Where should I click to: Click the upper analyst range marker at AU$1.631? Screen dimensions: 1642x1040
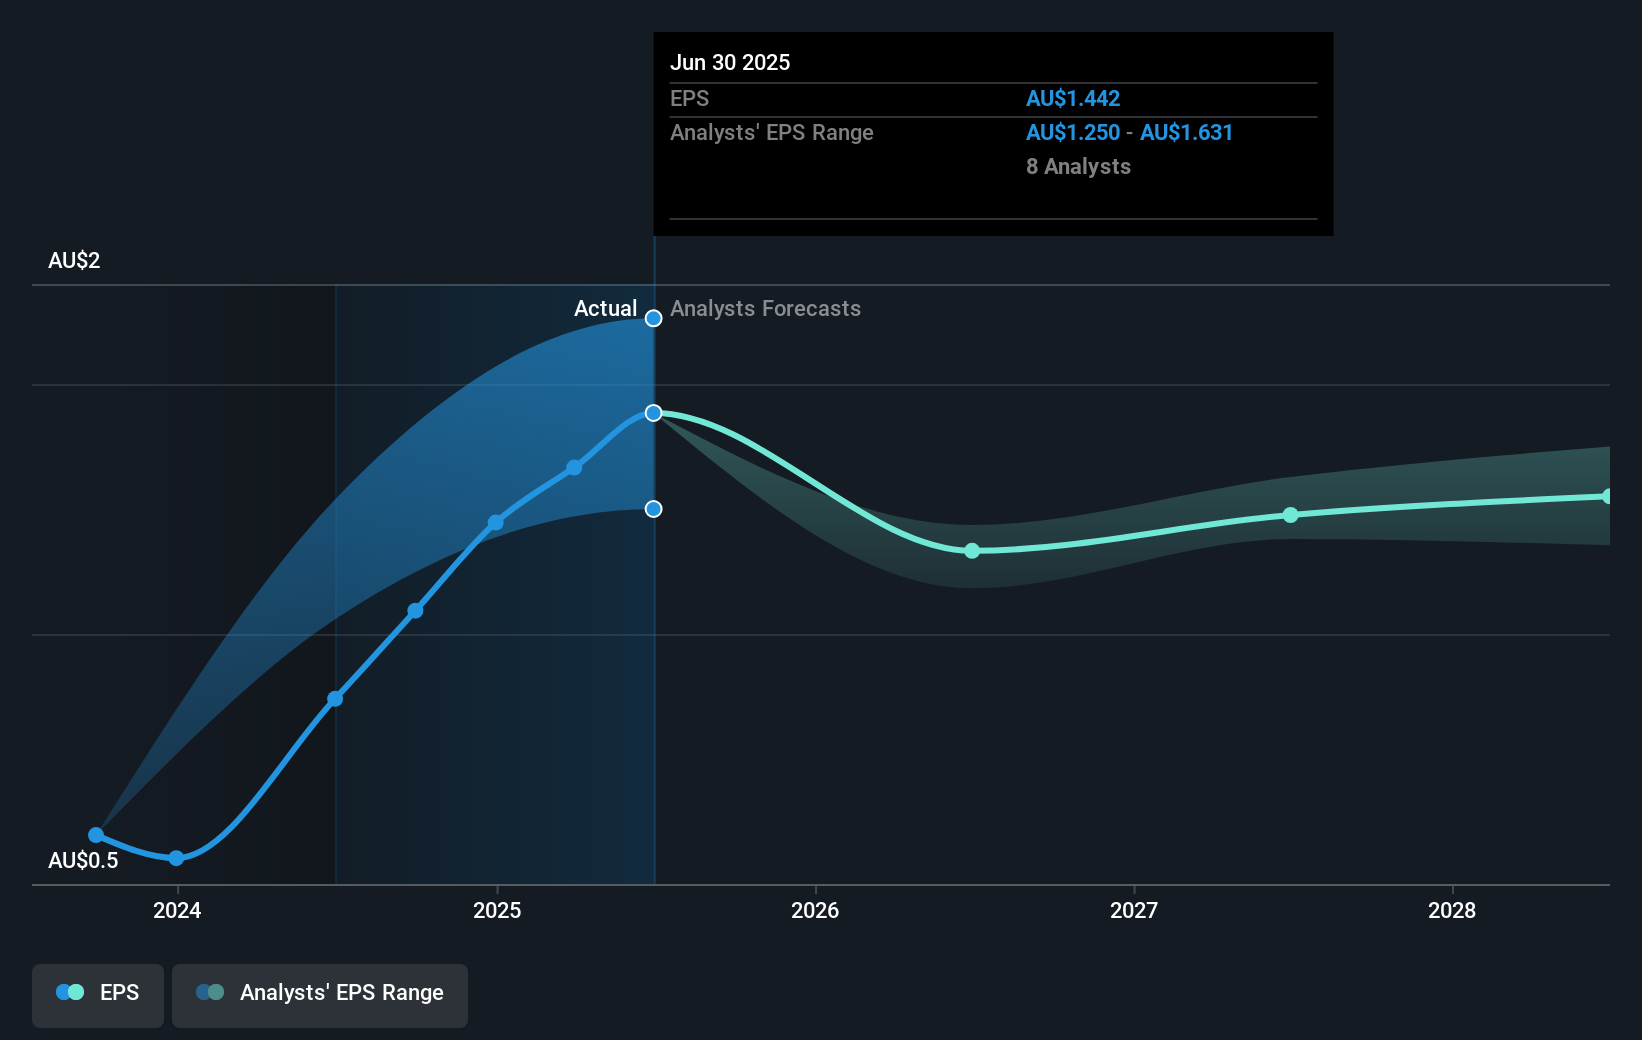point(654,319)
